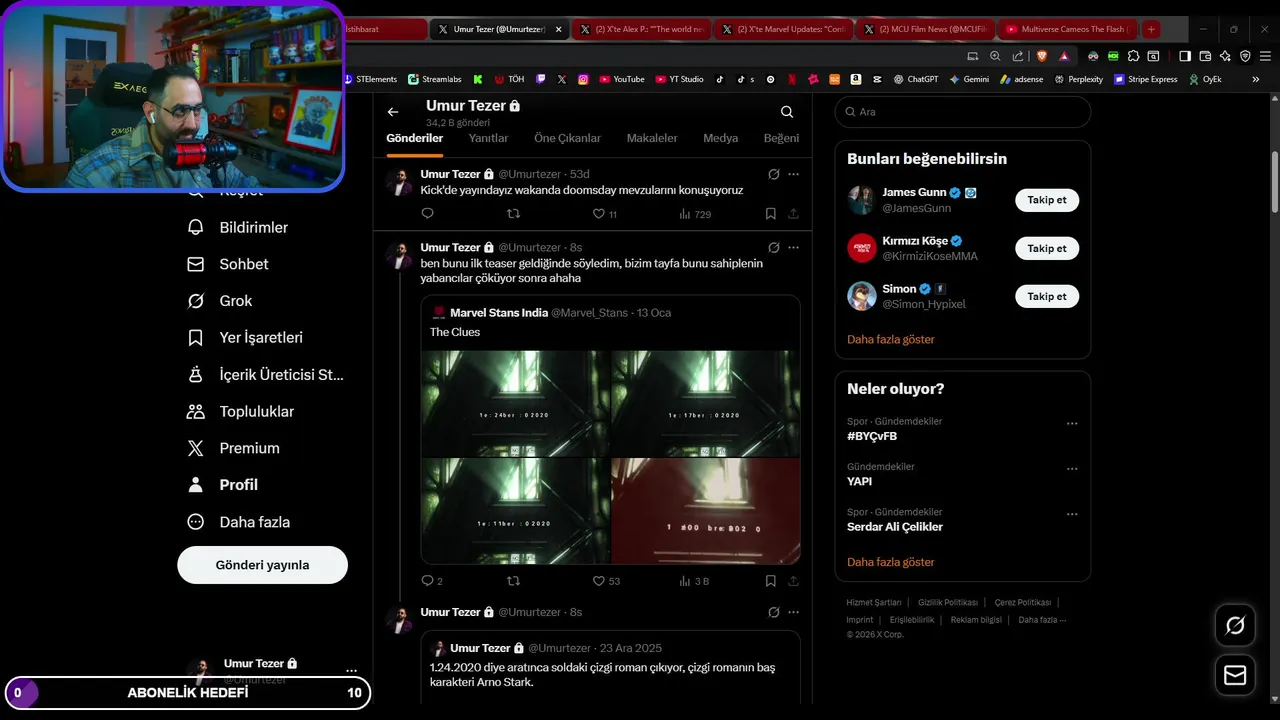
Task: Share the Kick'de yayındayız post
Action: click(793, 214)
